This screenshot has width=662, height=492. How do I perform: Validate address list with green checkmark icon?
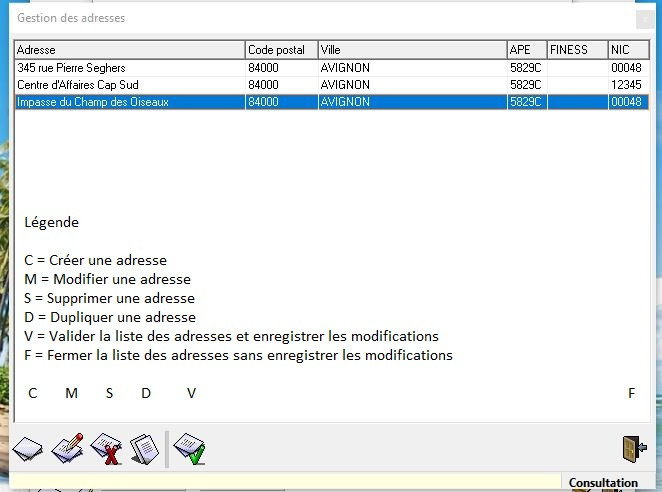click(190, 449)
